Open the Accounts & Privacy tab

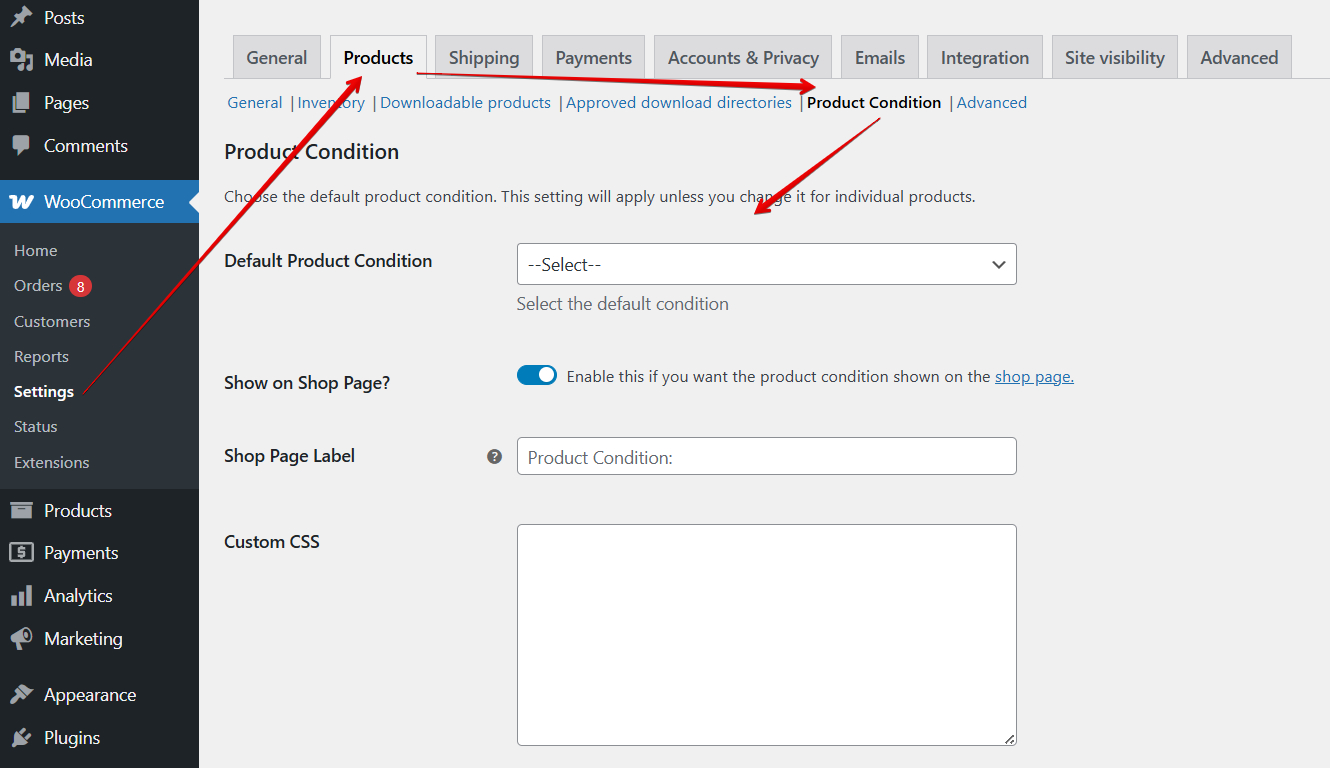pyautogui.click(x=743, y=58)
